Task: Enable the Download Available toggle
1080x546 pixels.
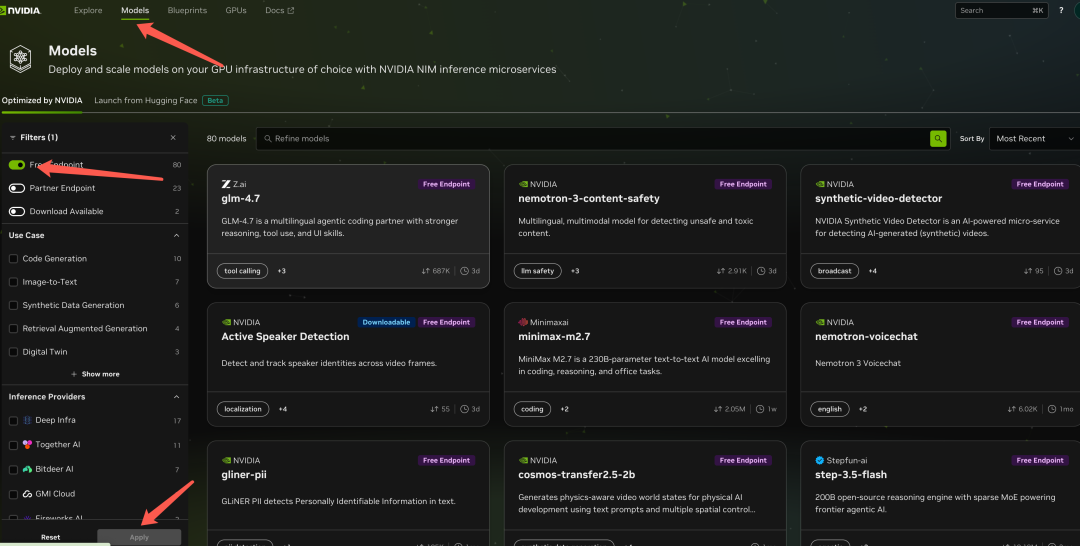Action: (x=17, y=211)
